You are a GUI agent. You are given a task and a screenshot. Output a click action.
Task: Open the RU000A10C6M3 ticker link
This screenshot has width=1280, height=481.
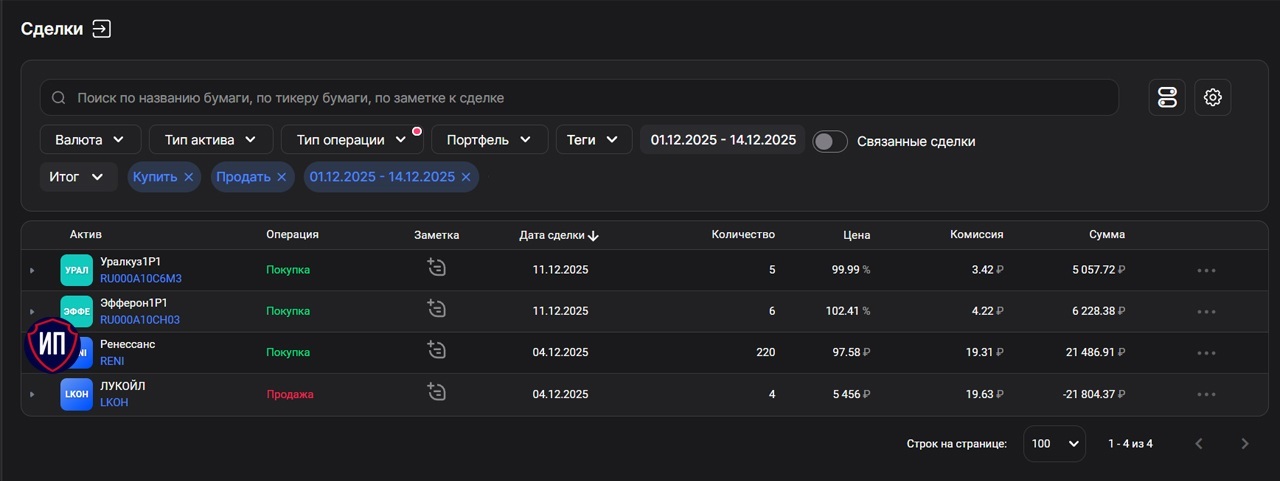[x=141, y=279]
